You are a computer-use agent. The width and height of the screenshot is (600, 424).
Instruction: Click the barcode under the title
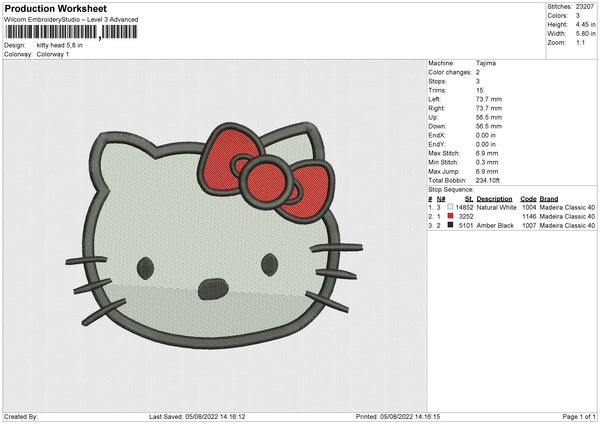[x=71, y=32]
